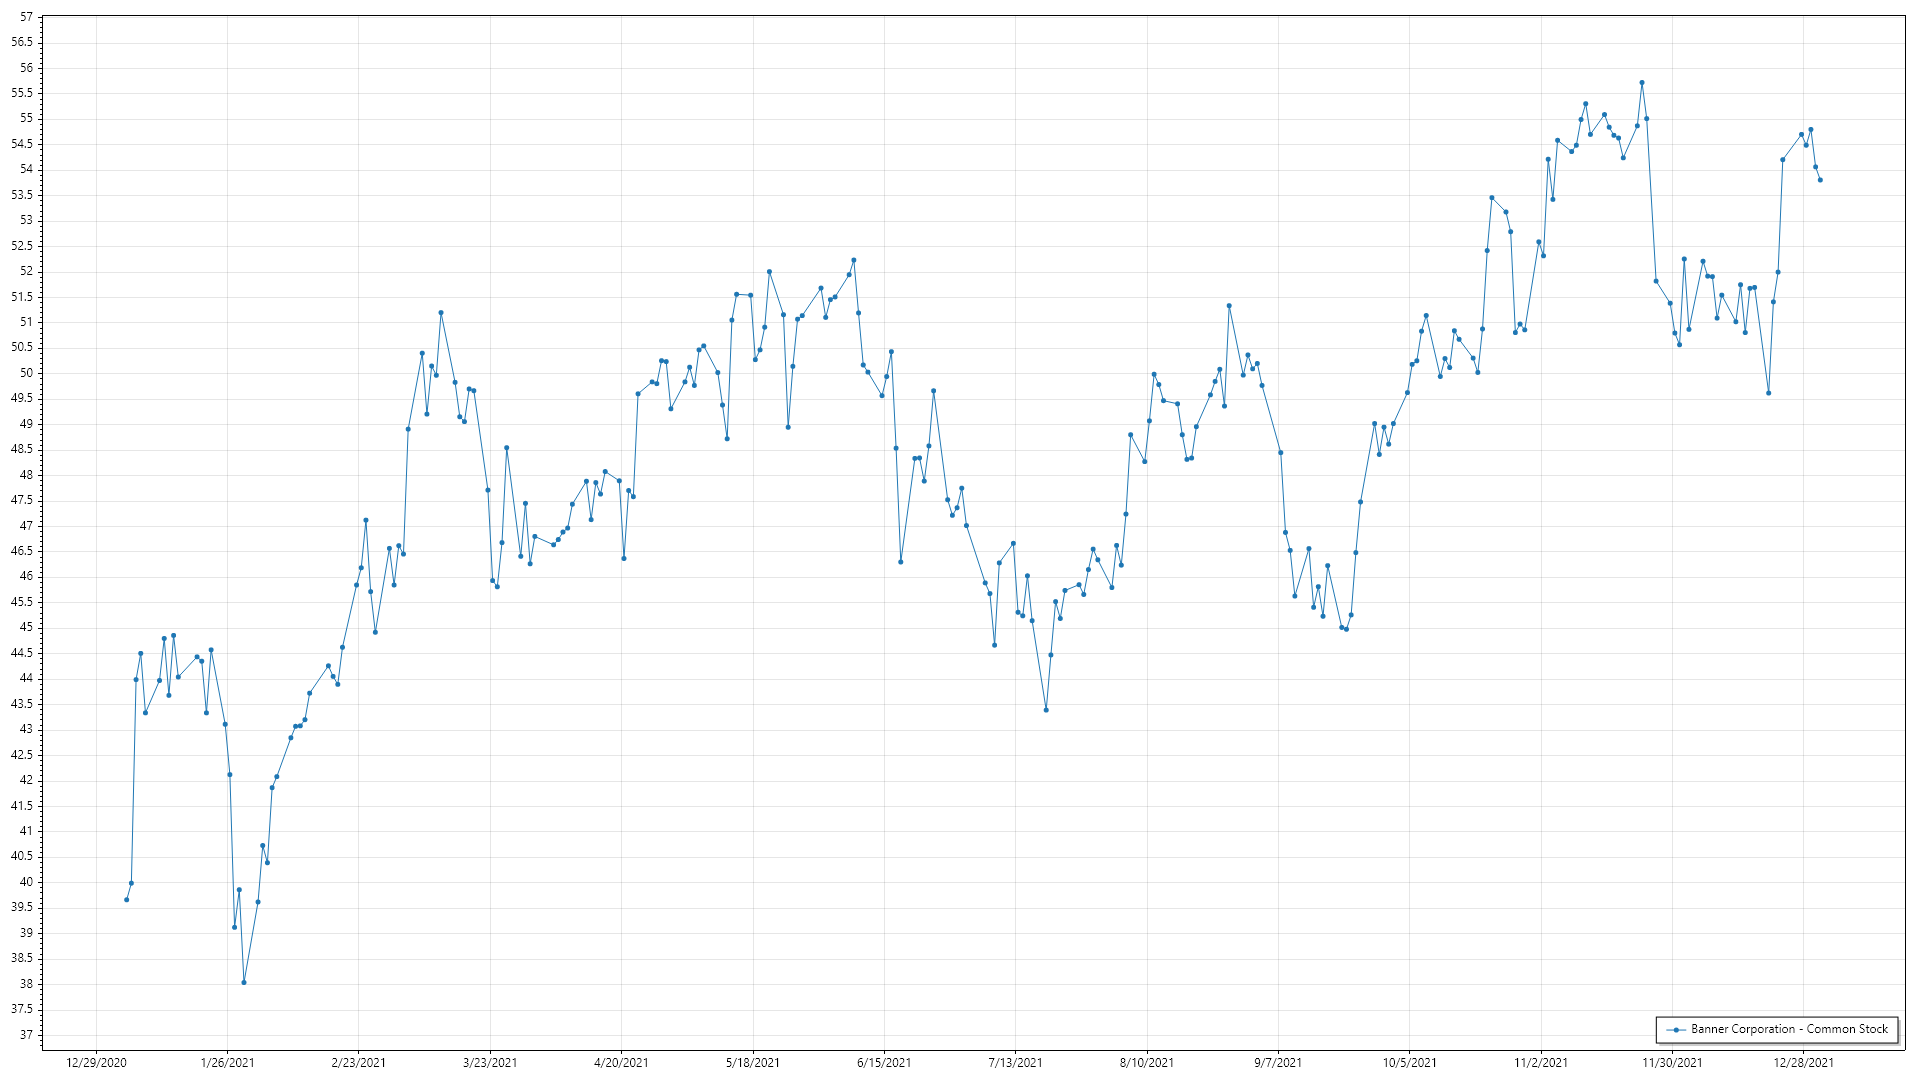Click the lowest data point near 38
The image size is (1920, 1080).
[244, 982]
